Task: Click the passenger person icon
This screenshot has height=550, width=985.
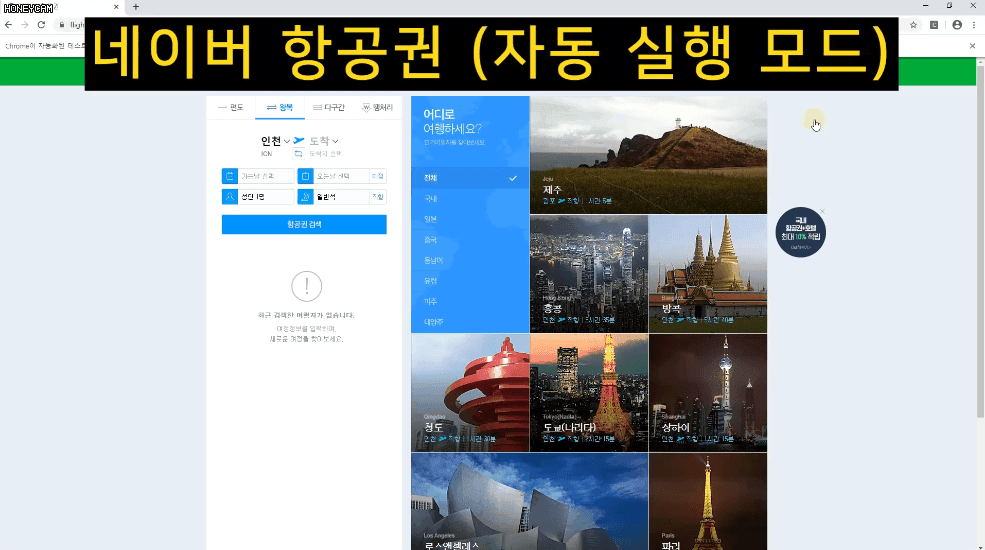Action: (230, 197)
